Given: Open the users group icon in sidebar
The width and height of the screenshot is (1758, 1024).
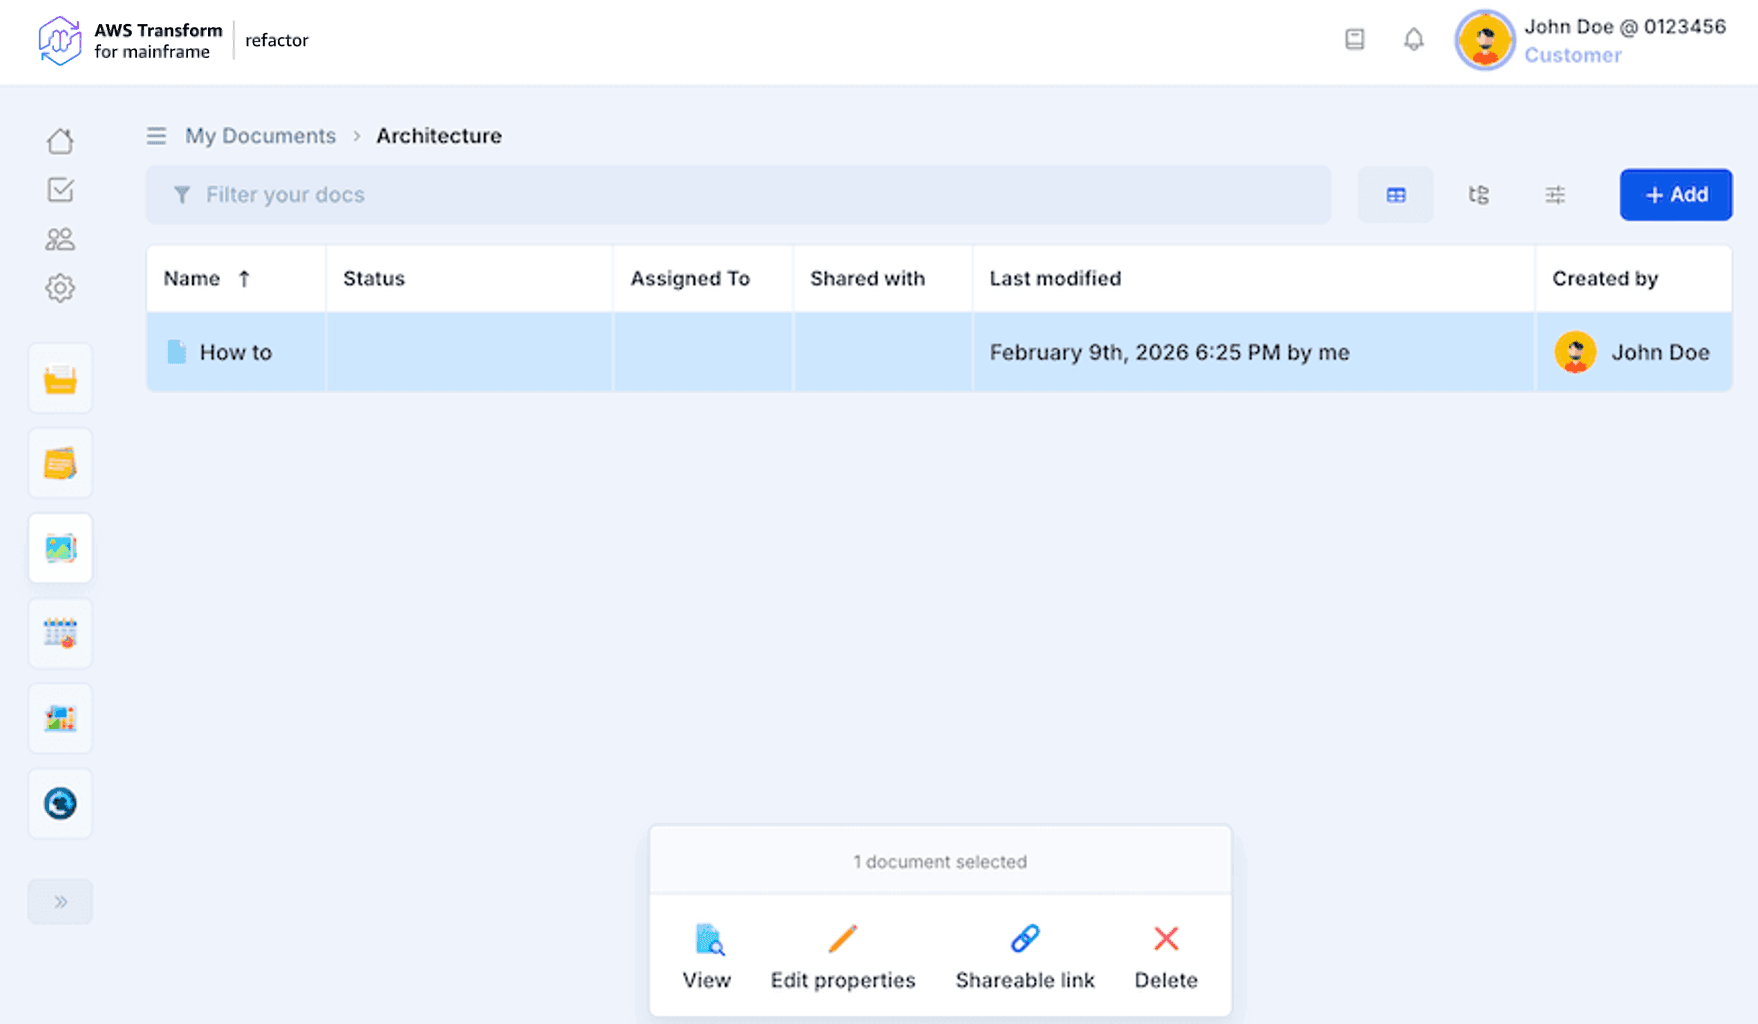Looking at the screenshot, I should coord(60,239).
